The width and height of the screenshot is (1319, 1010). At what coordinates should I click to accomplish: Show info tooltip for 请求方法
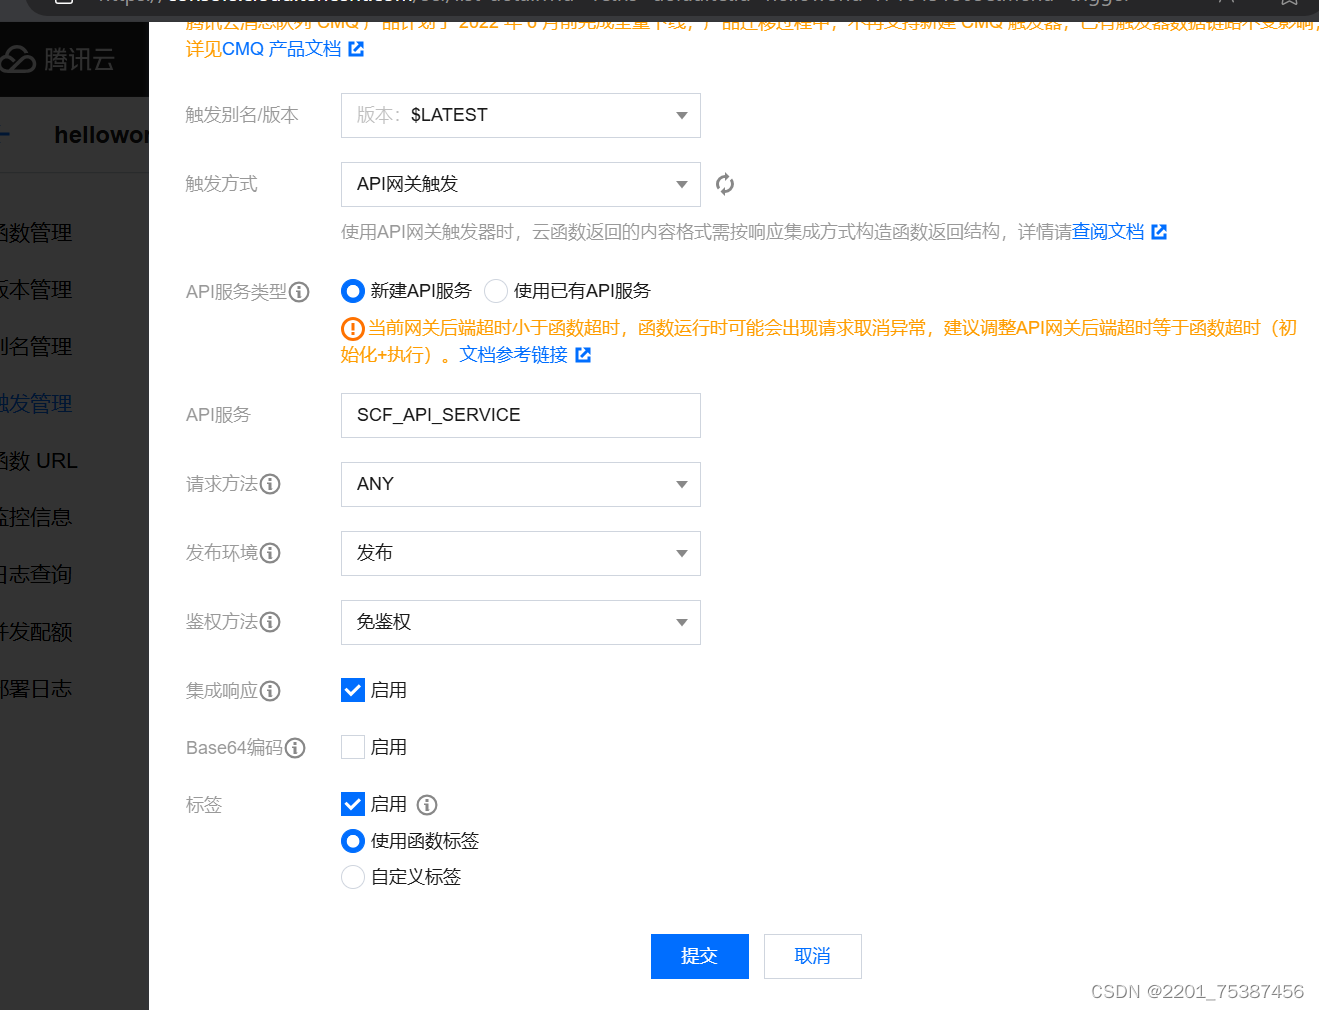270,484
